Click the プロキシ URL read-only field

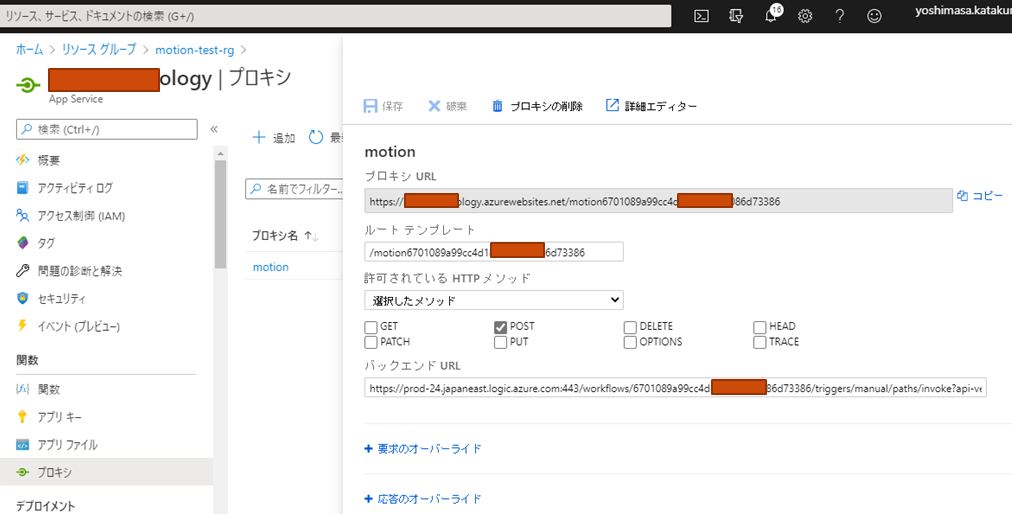[x=658, y=201]
